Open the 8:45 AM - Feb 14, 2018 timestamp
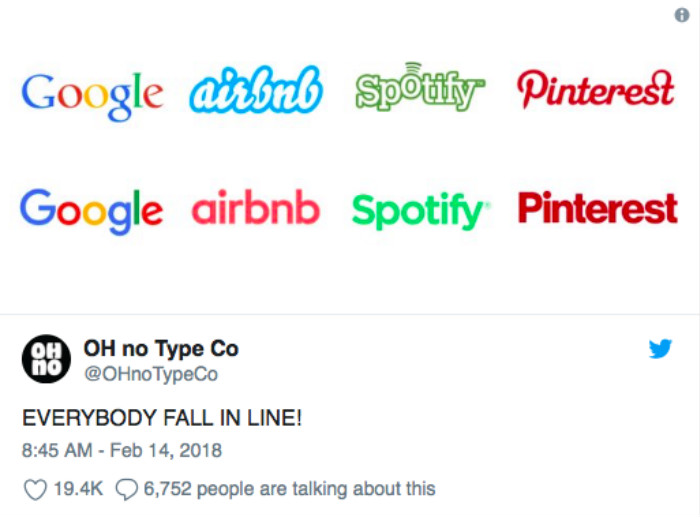This screenshot has height=517, width=700. tap(122, 450)
